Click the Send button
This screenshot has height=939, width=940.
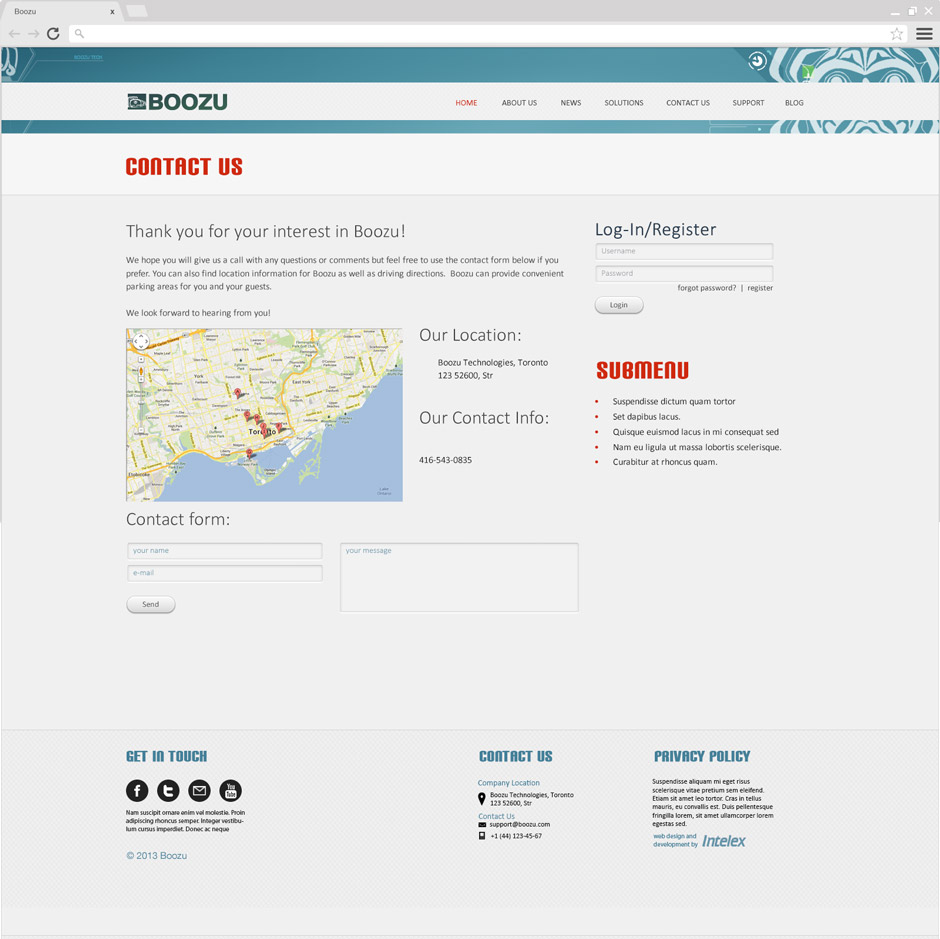click(150, 604)
